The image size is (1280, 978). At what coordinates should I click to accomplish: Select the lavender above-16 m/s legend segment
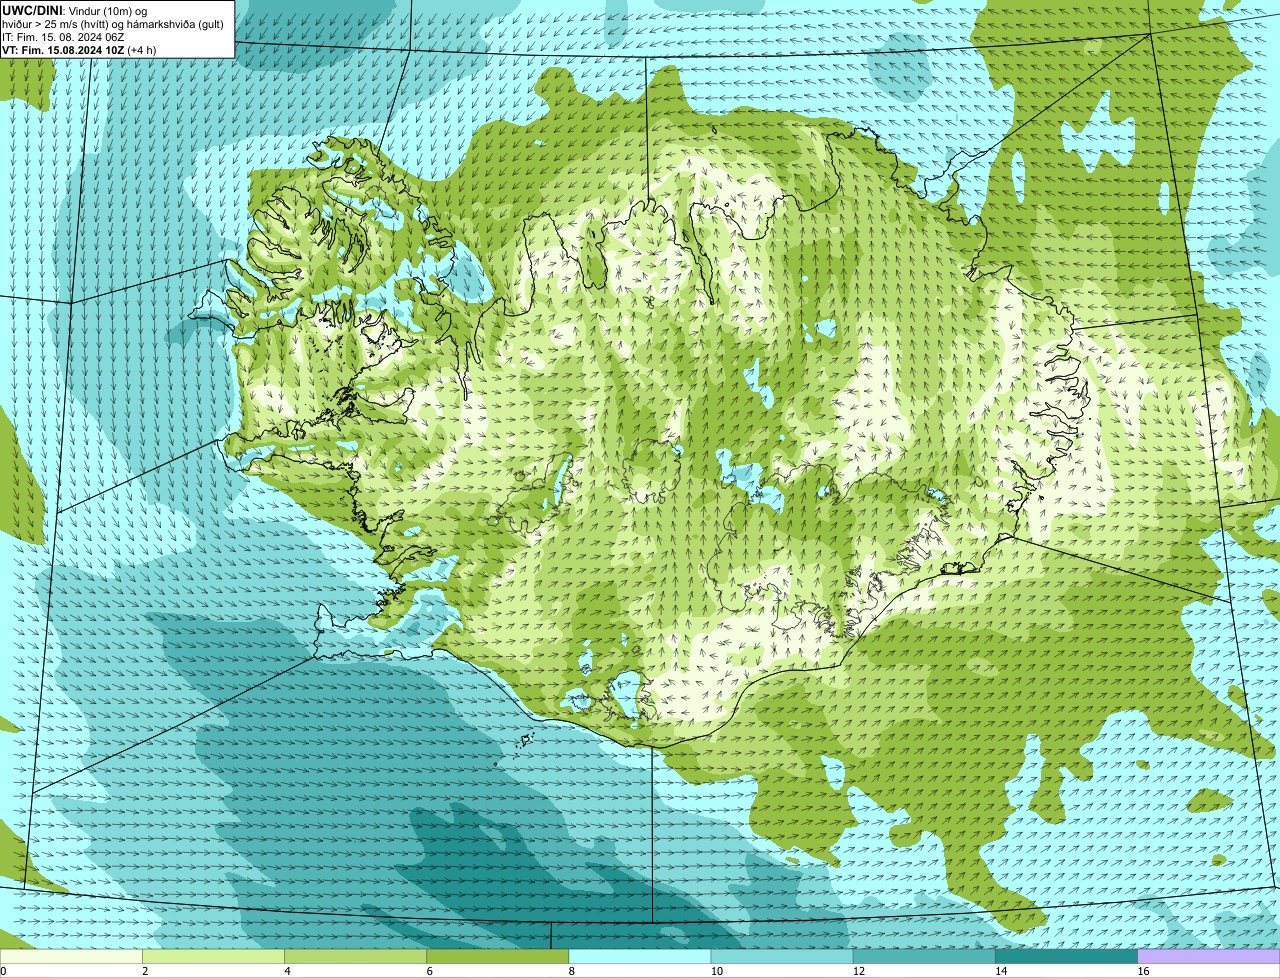(x=1209, y=956)
